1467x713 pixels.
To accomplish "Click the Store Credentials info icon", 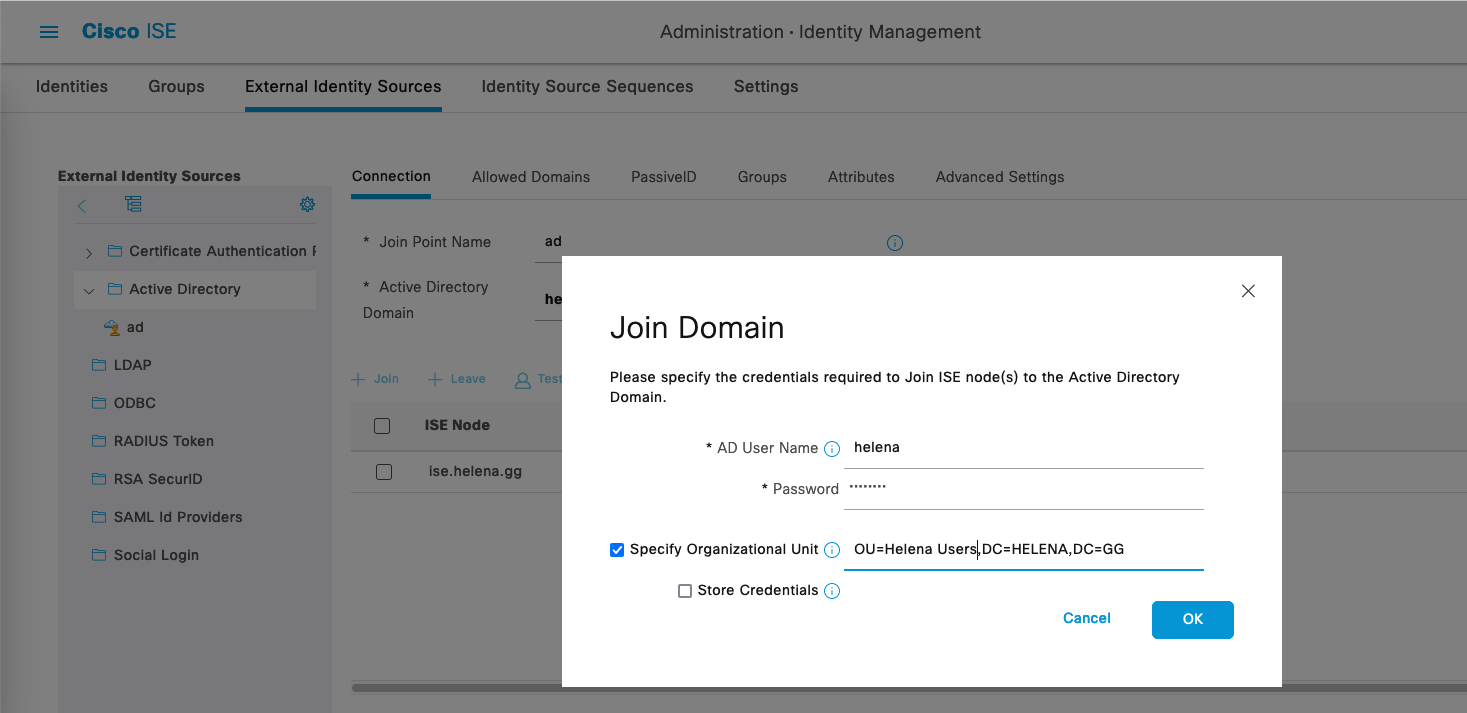I will pyautogui.click(x=831, y=591).
